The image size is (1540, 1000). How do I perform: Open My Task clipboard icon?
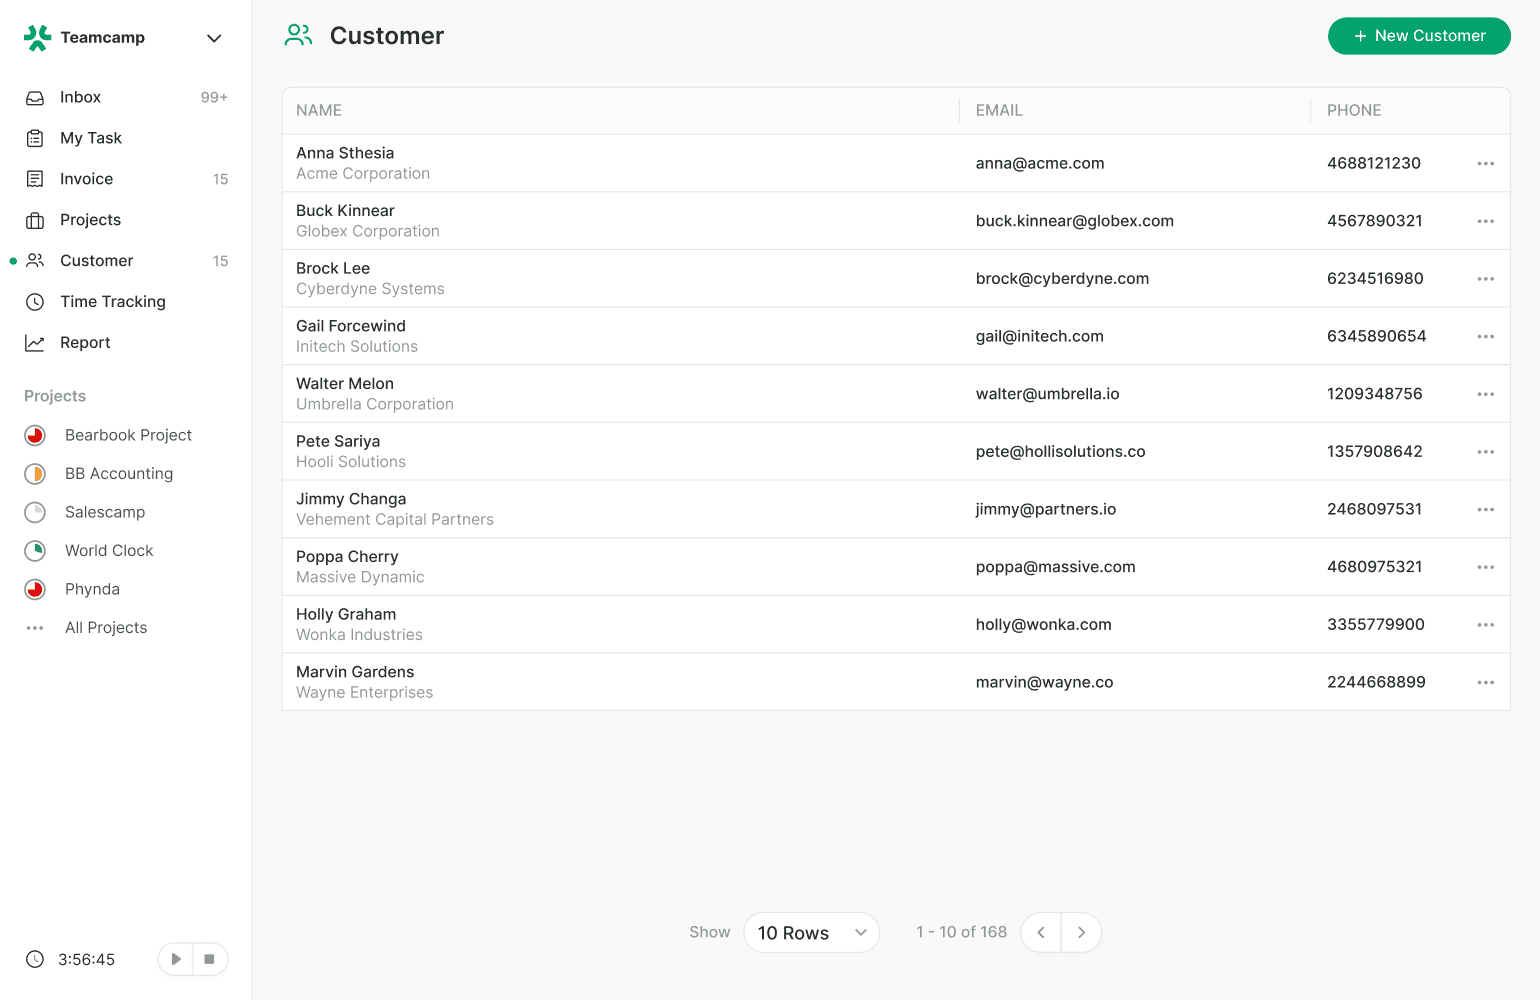(35, 138)
